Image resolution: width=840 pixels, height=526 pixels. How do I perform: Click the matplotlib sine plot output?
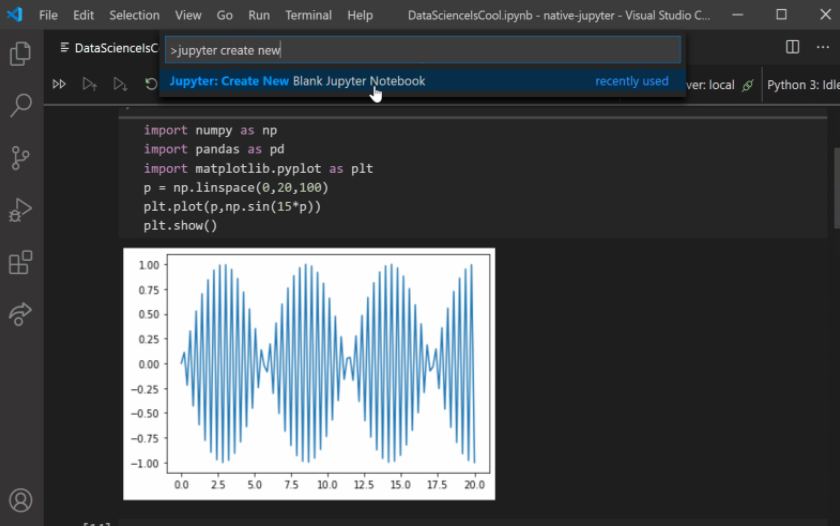click(x=309, y=374)
